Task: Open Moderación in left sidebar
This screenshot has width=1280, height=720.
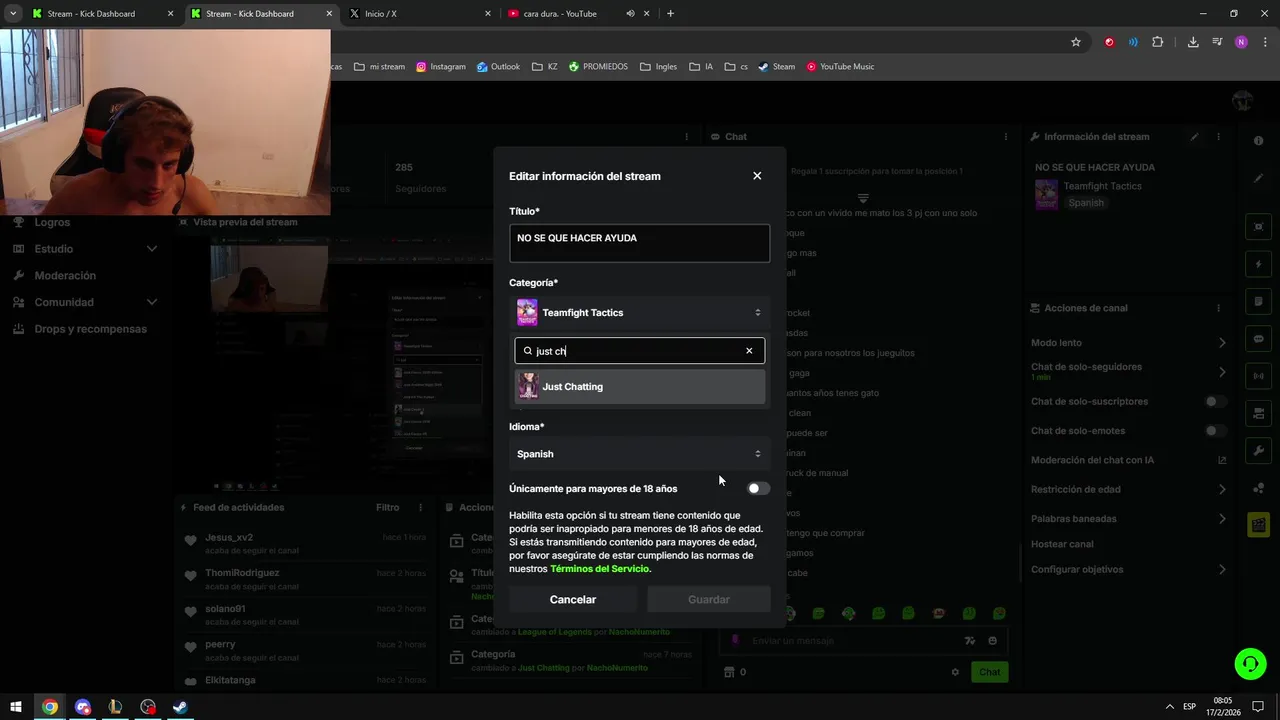Action: coord(65,276)
